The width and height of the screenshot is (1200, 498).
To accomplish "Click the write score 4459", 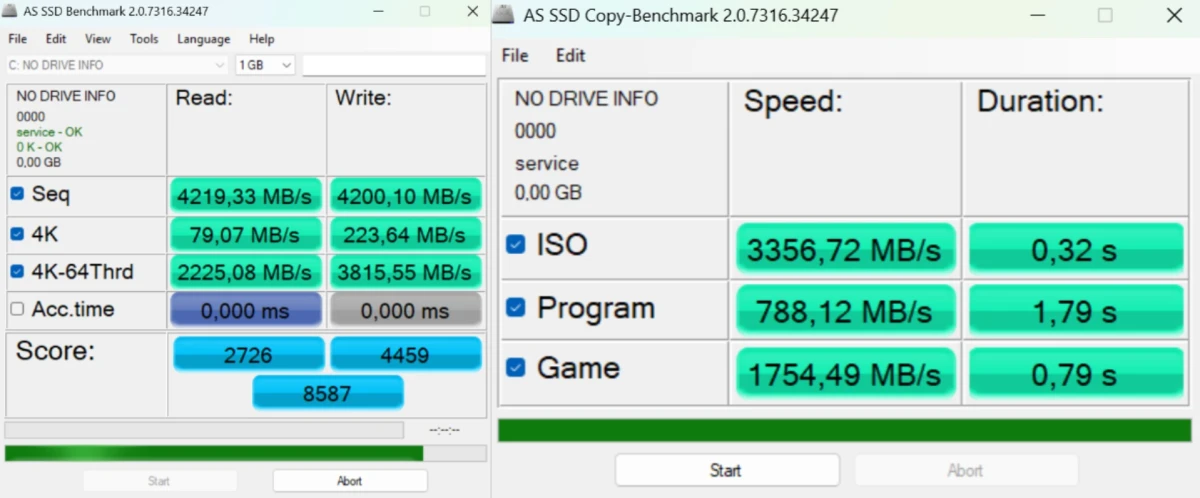I will pyautogui.click(x=406, y=354).
